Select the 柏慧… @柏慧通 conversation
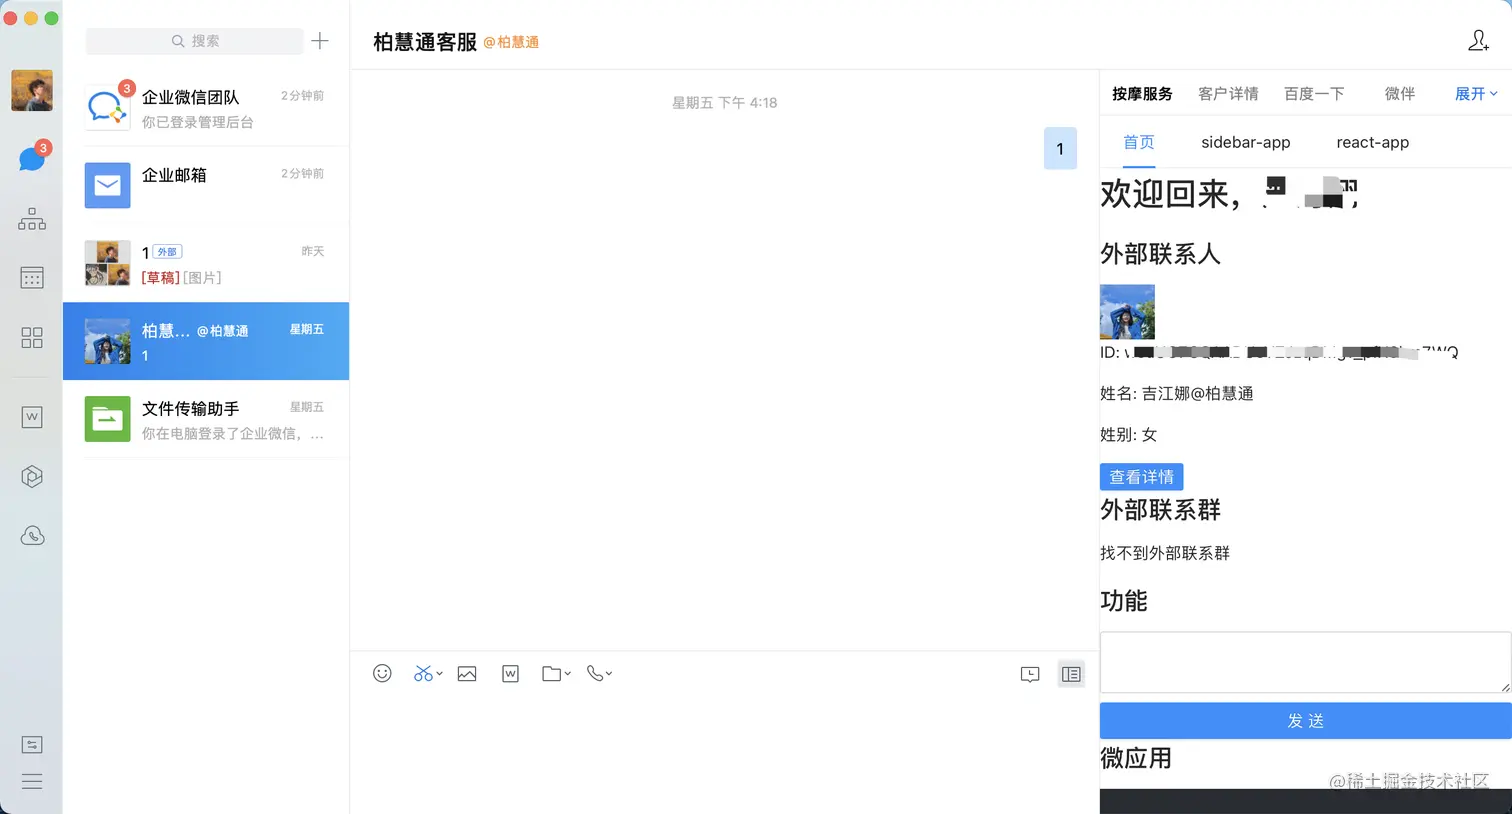Viewport: 1512px width, 814px height. tap(206, 341)
